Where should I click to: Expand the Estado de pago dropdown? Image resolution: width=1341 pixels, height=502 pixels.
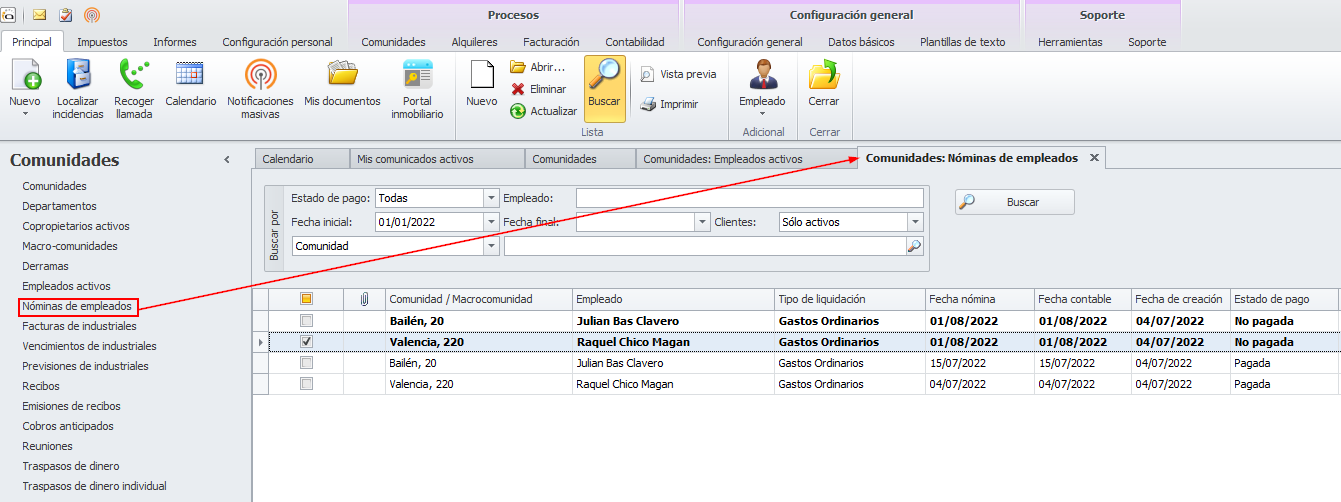click(x=491, y=198)
